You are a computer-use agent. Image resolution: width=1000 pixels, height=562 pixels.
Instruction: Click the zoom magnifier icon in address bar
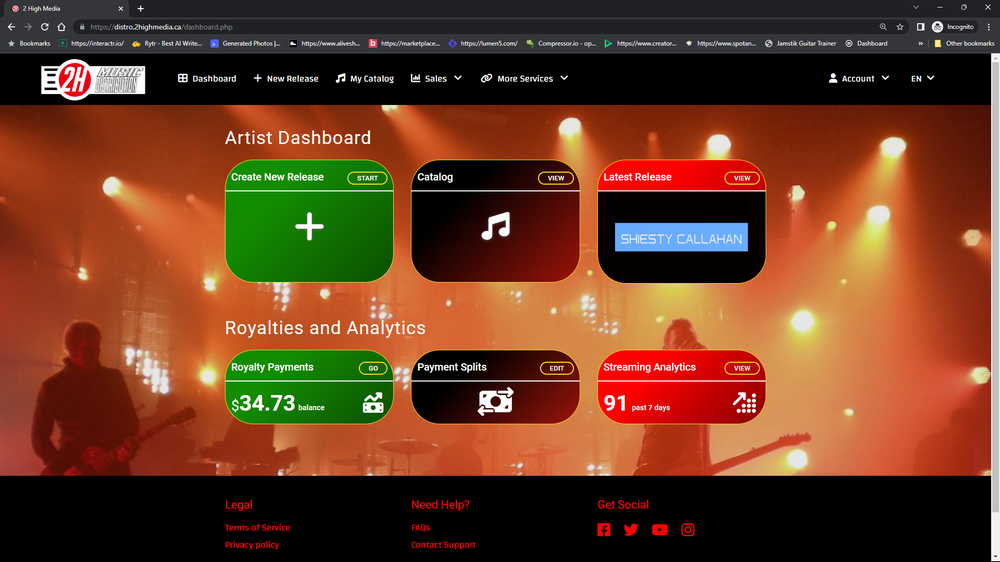click(883, 27)
